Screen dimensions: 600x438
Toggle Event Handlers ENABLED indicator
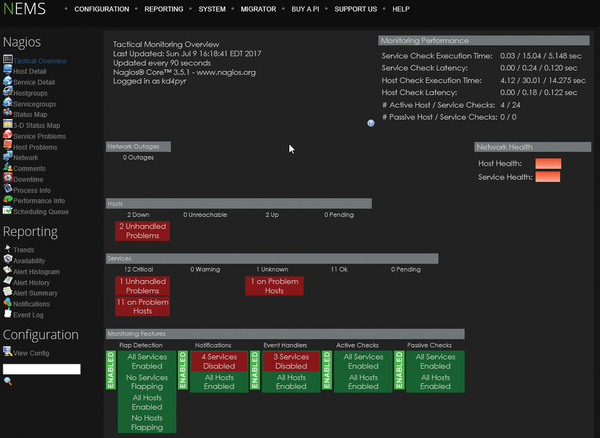pyautogui.click(x=255, y=369)
